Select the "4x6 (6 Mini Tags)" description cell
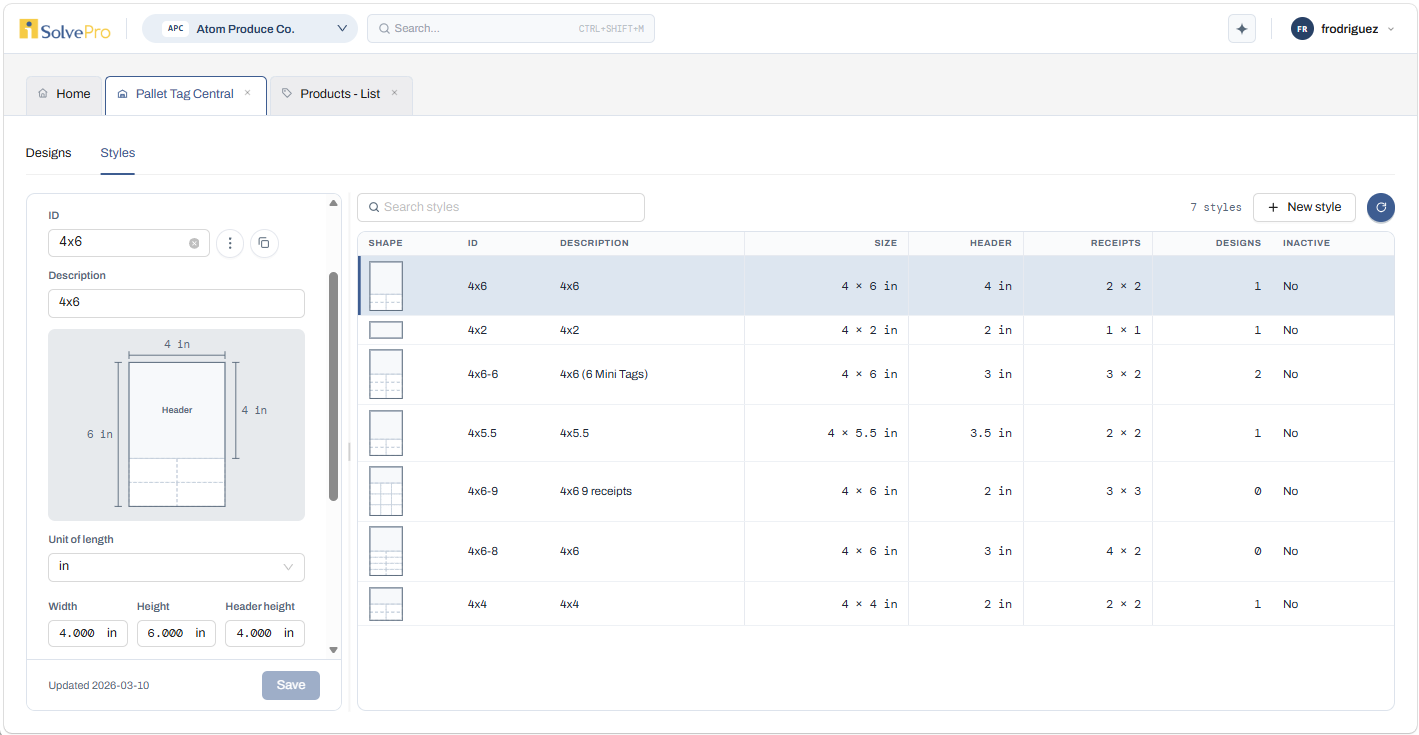This screenshot has width=1419, height=735. [x=604, y=374]
